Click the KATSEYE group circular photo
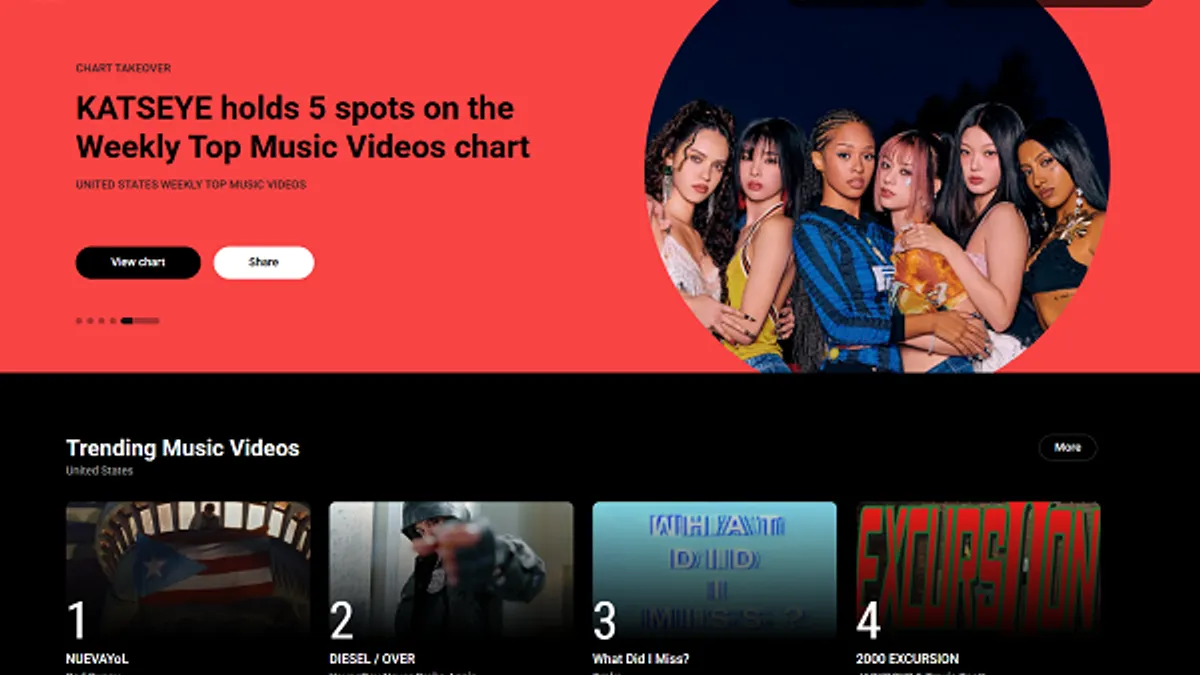1200x675 pixels. coord(877,186)
